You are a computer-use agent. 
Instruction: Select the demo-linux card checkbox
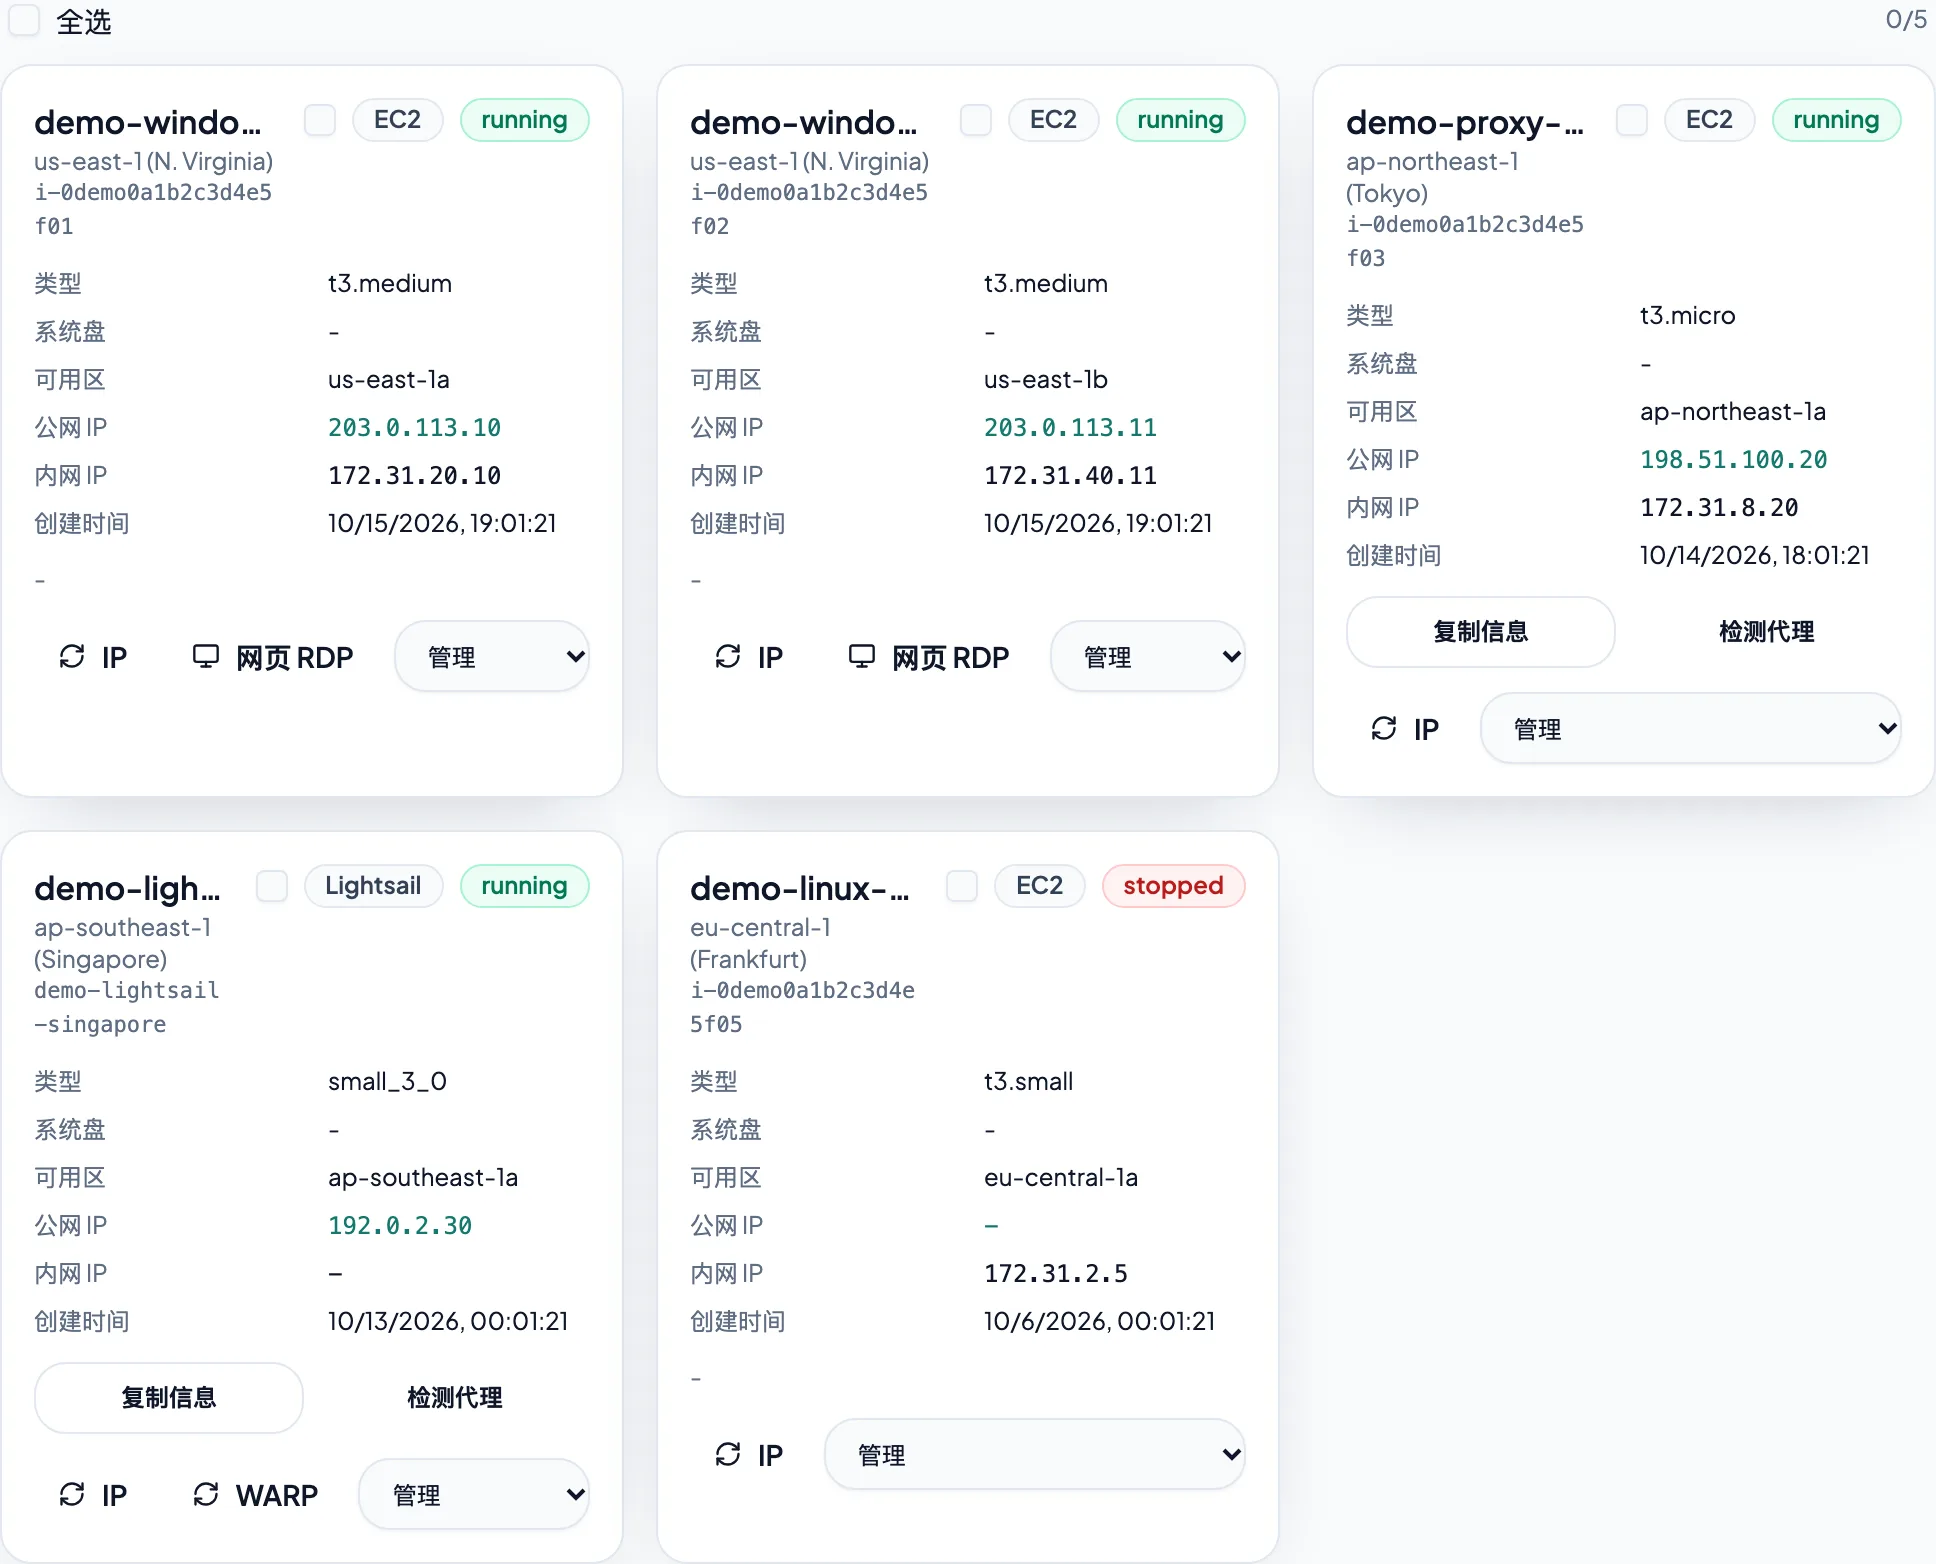click(962, 886)
